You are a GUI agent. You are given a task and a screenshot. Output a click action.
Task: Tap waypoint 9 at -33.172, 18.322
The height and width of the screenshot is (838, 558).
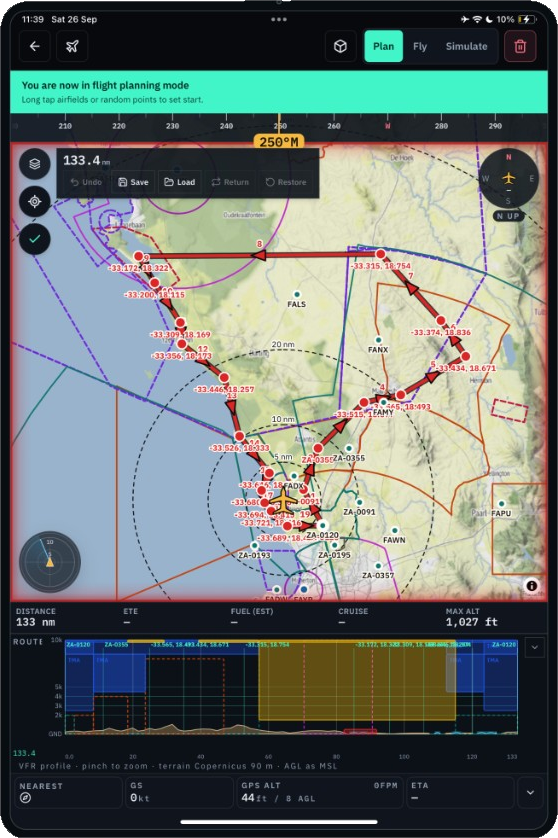(x=138, y=256)
